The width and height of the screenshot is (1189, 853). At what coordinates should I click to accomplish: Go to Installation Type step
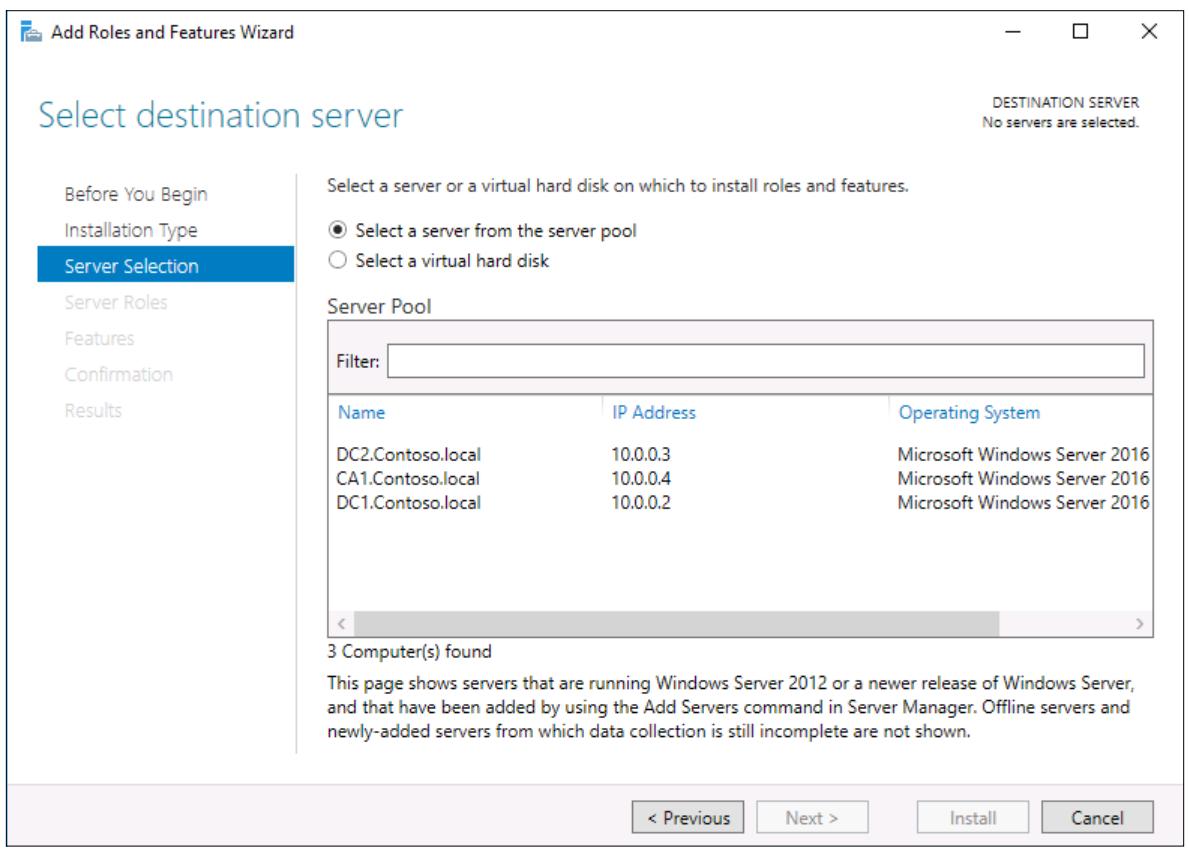point(130,230)
